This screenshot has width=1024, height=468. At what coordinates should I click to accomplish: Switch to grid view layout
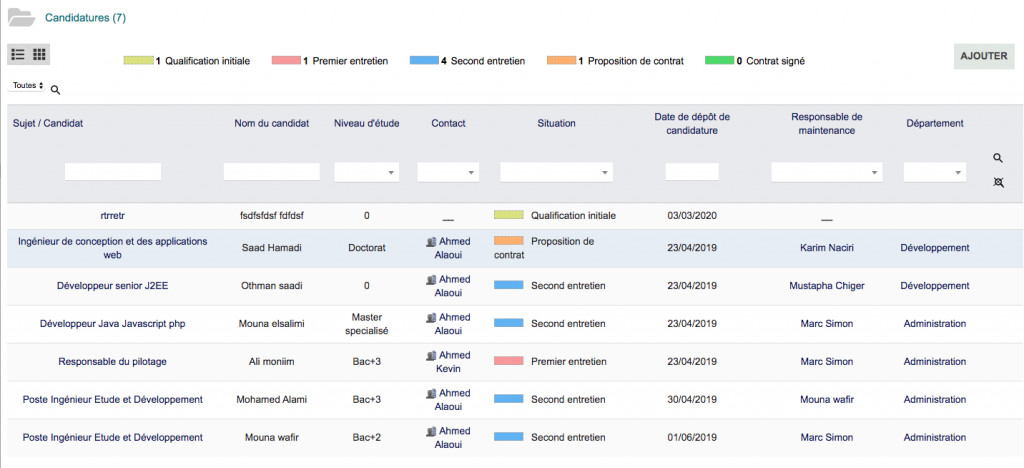(x=40, y=54)
